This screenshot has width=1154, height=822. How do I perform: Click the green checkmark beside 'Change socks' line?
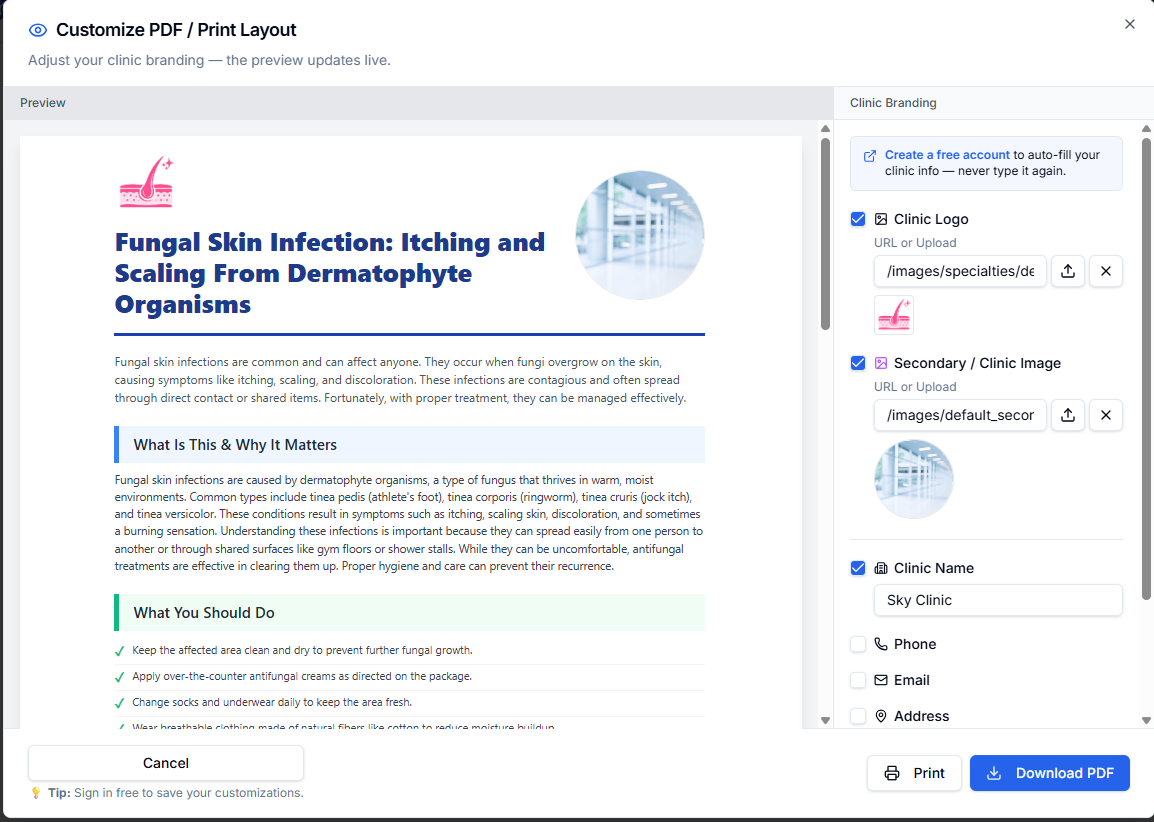120,703
